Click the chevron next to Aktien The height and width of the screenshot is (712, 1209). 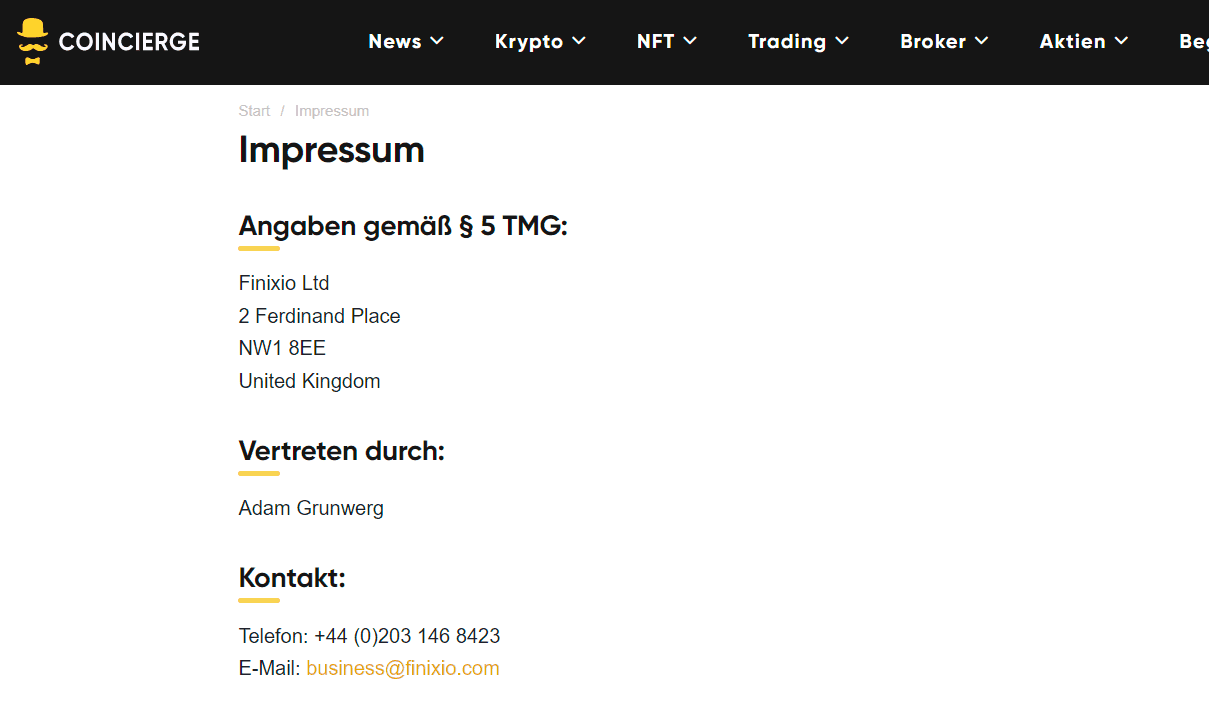coord(1121,41)
